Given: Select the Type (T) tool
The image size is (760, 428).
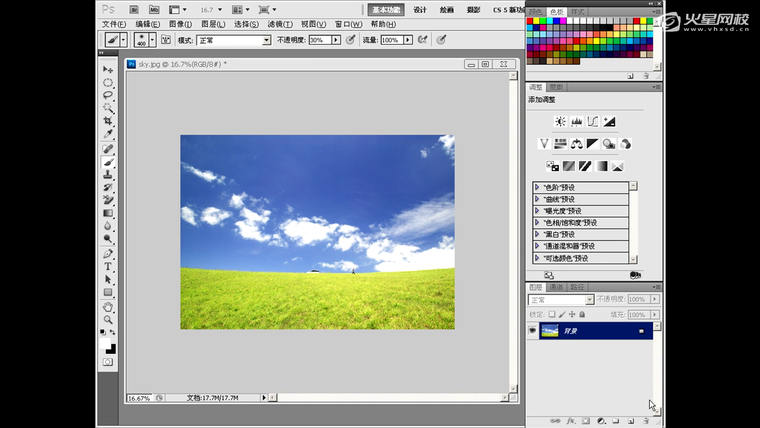Looking at the screenshot, I should pyautogui.click(x=108, y=267).
